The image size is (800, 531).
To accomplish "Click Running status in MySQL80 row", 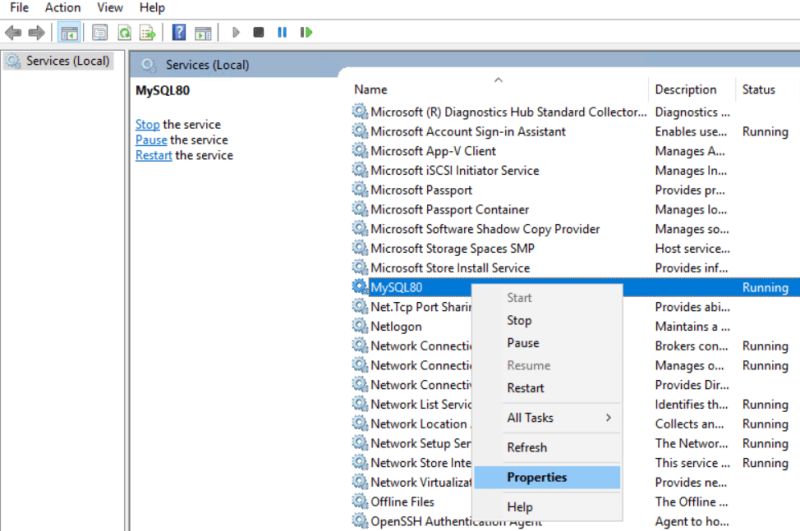I will pyautogui.click(x=765, y=287).
